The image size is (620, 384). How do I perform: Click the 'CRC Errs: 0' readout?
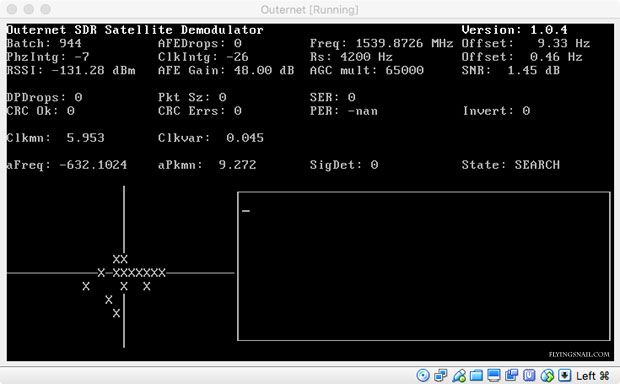[200, 111]
